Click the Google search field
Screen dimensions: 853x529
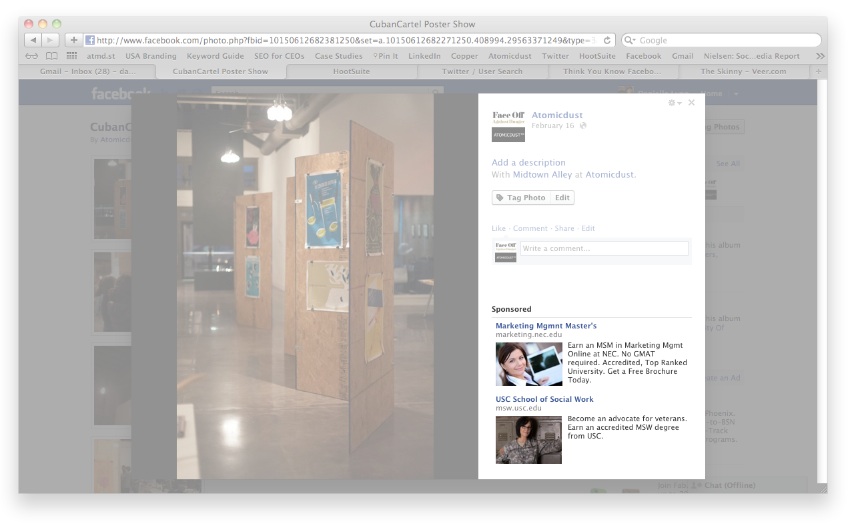coord(721,40)
